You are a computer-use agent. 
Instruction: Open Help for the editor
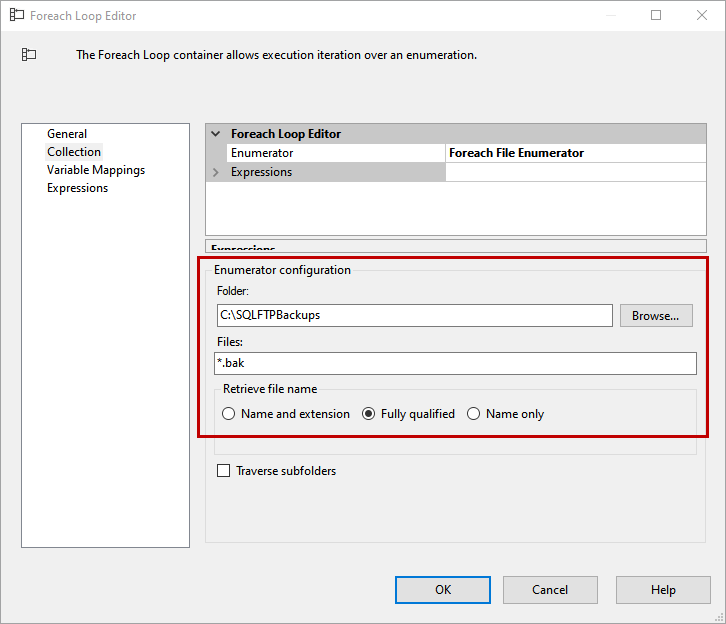coord(663,590)
